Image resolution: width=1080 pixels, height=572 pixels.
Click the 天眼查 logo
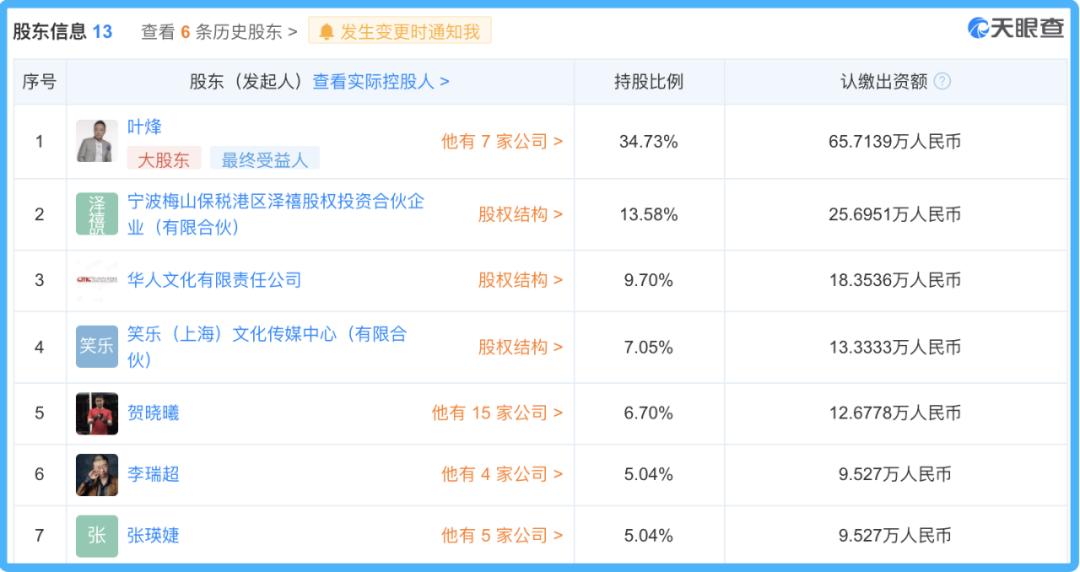(1016, 29)
